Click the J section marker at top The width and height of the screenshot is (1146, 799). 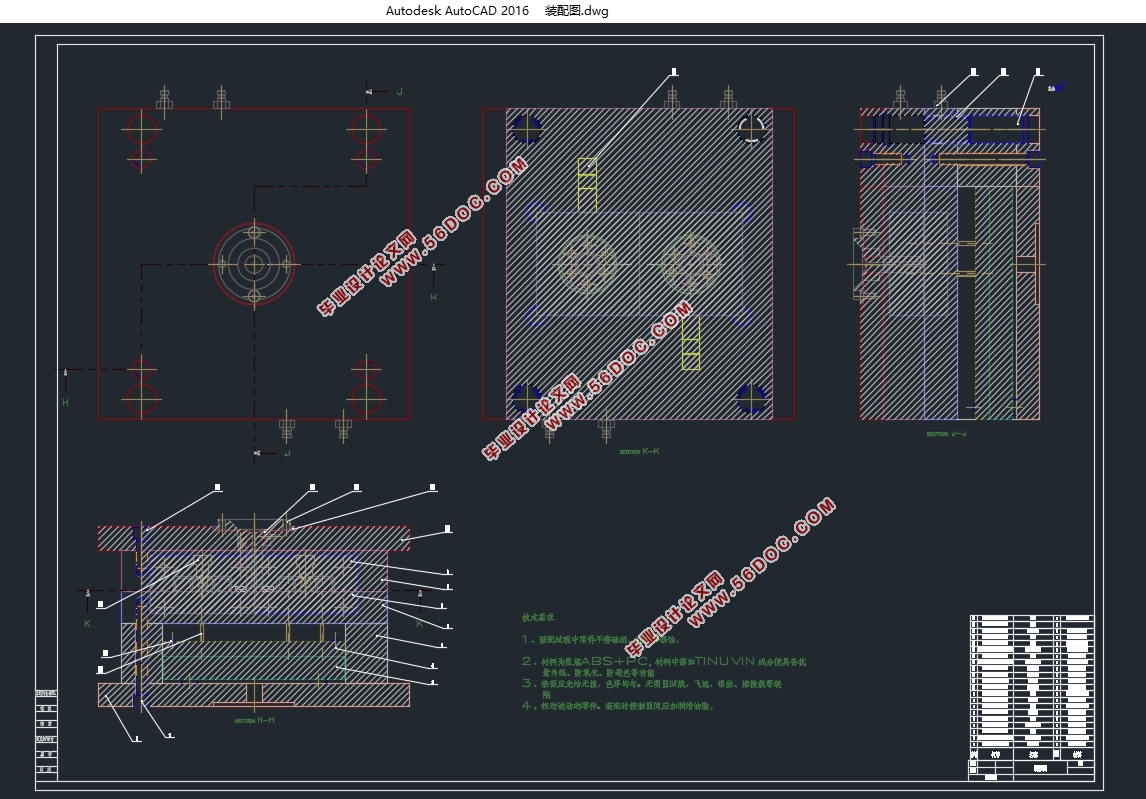[x=399, y=92]
